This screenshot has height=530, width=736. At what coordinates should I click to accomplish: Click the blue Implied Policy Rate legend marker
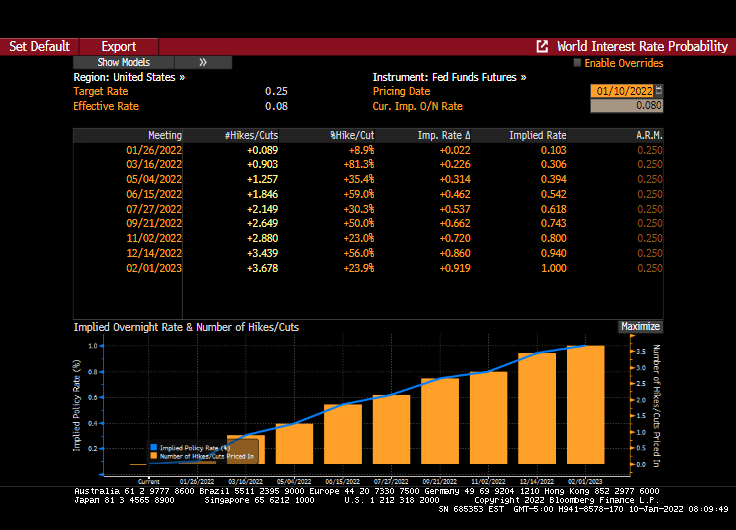point(153,447)
